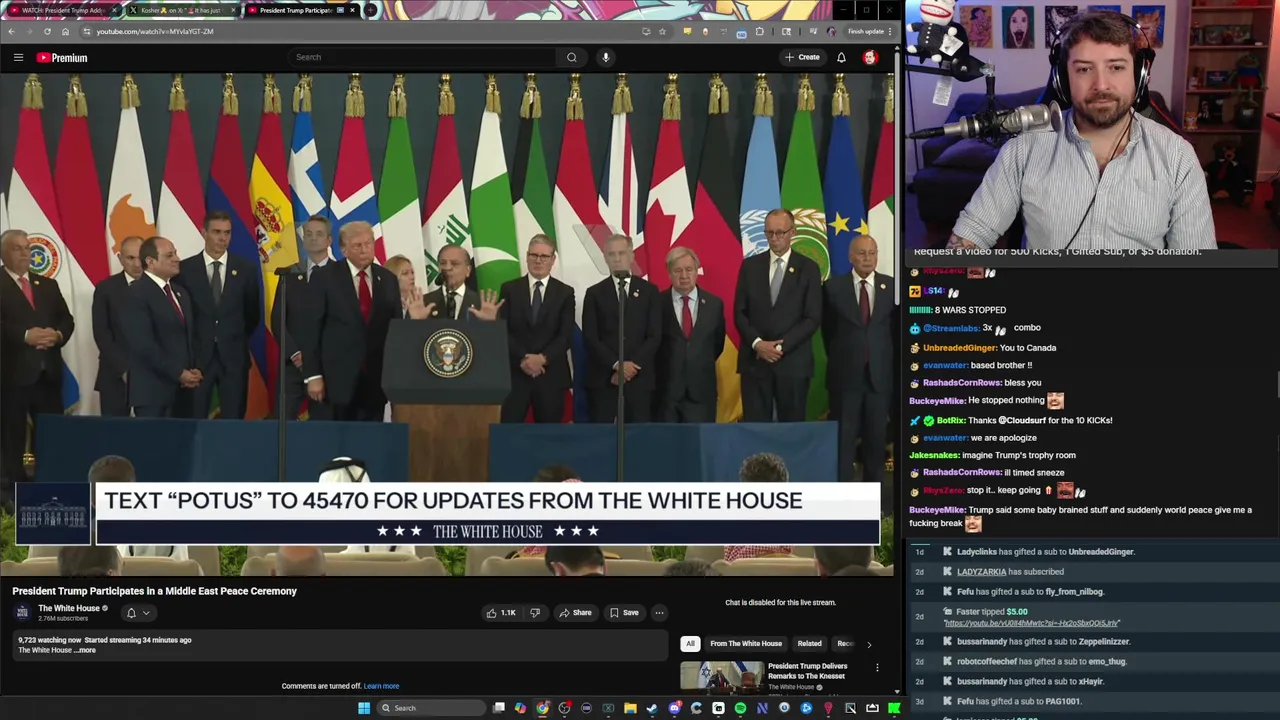Click the search magnifier button
This screenshot has width=1280, height=720.
(572, 57)
